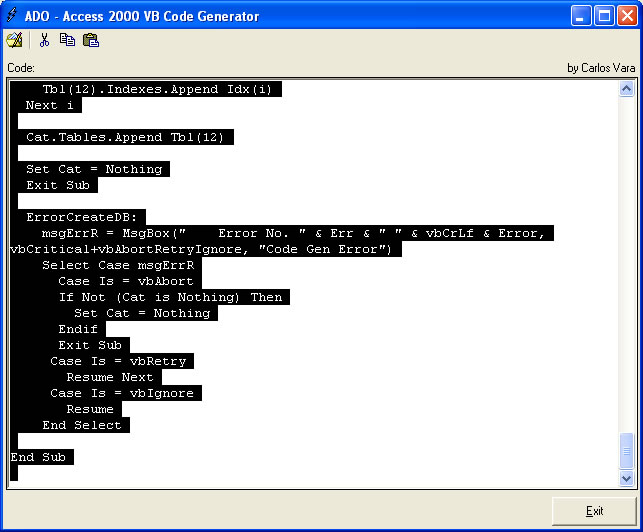Click the scrollbar up arrow
The height and width of the screenshot is (532, 643).
tap(626, 89)
